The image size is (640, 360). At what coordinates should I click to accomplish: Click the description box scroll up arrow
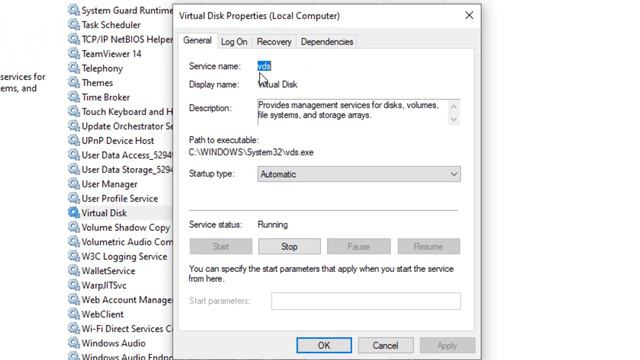[x=453, y=106]
